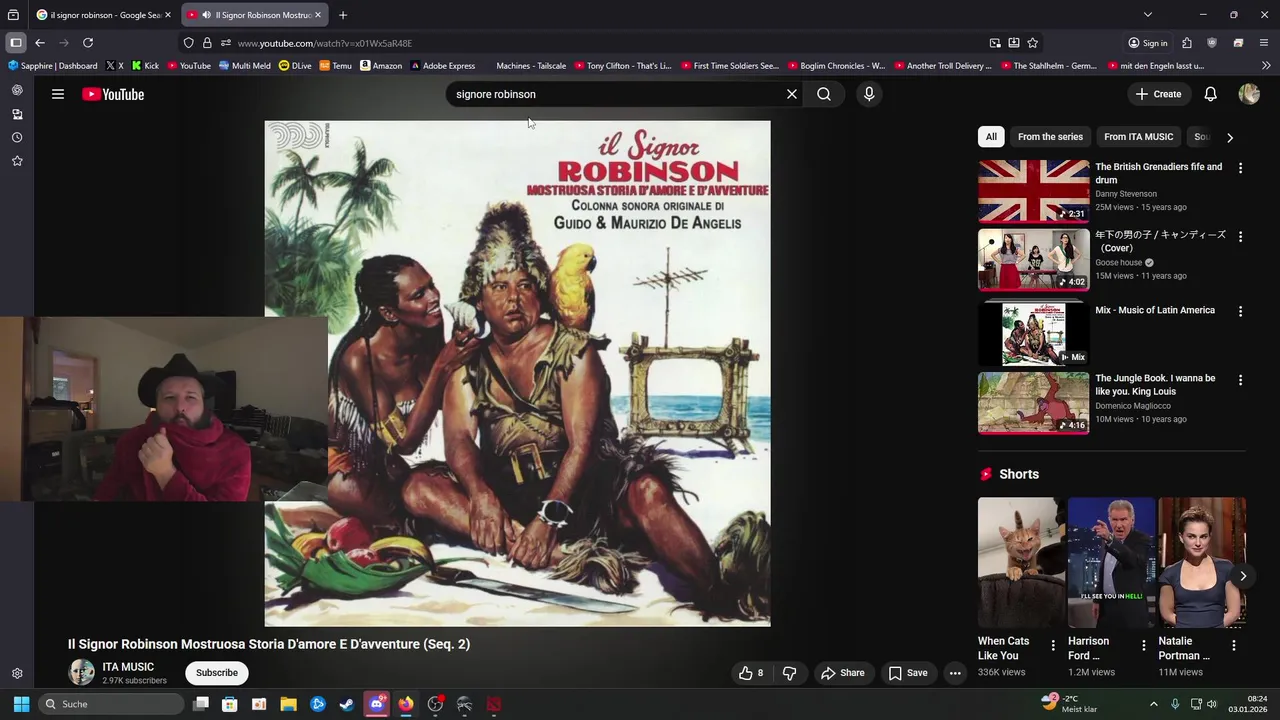Image resolution: width=1280 pixels, height=720 pixels.
Task: Share this video
Action: tap(843, 673)
